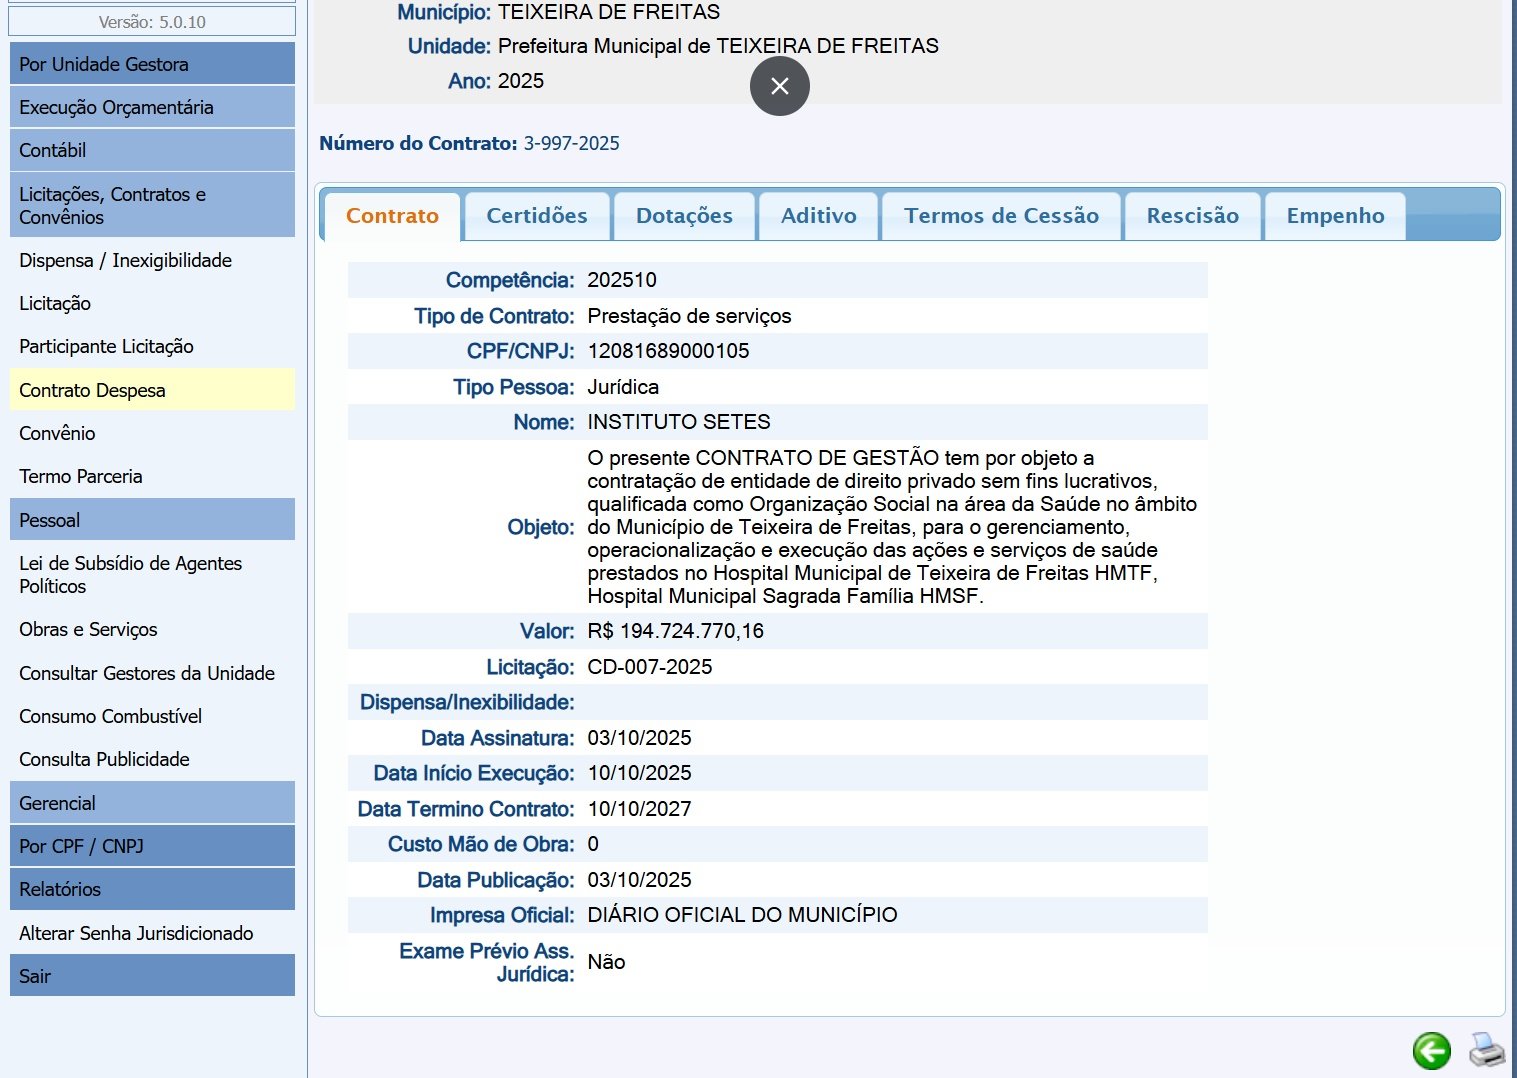Go to Obras e Serviços
This screenshot has height=1078, width=1517.
point(152,629)
